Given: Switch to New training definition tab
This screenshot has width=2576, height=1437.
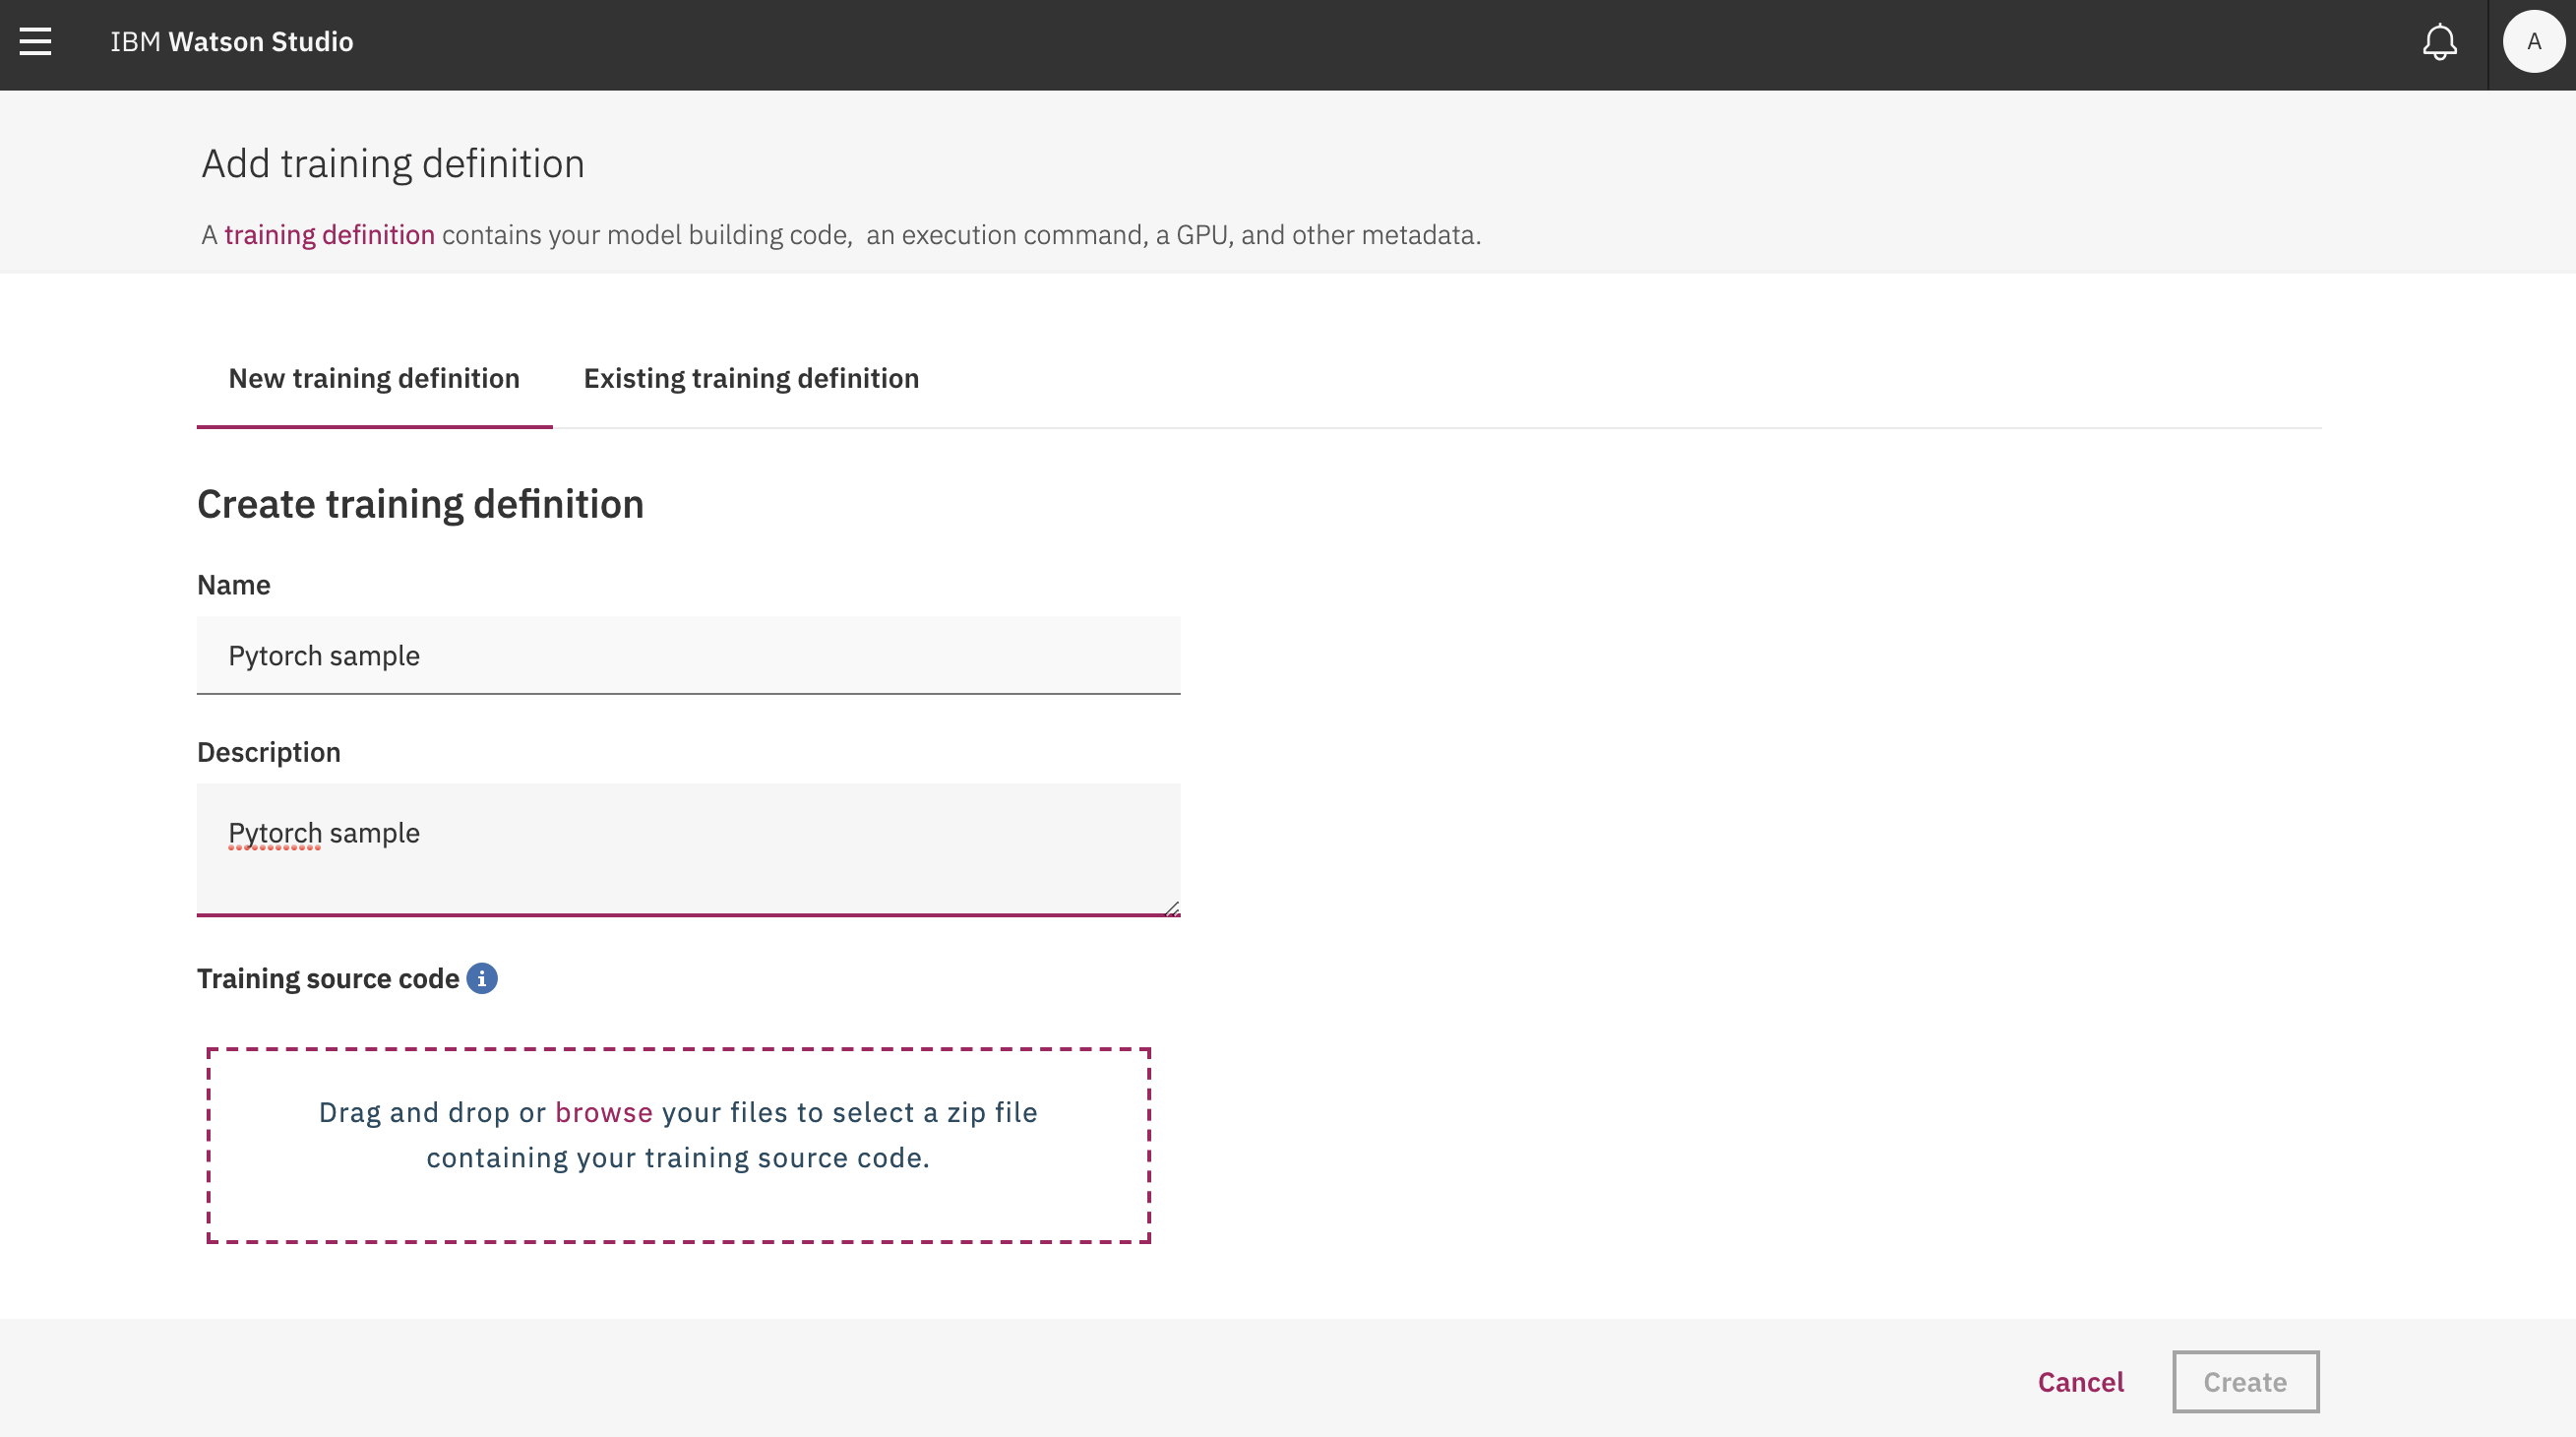Looking at the screenshot, I should click(x=374, y=379).
